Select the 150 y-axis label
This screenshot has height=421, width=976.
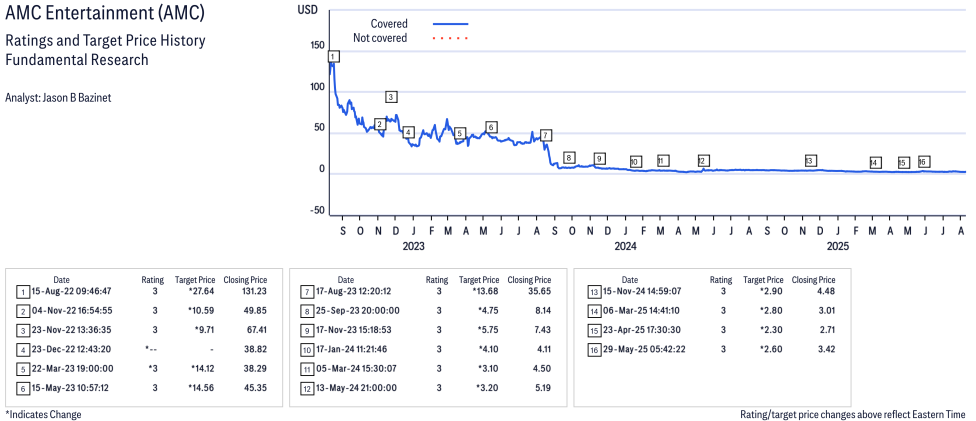point(317,45)
